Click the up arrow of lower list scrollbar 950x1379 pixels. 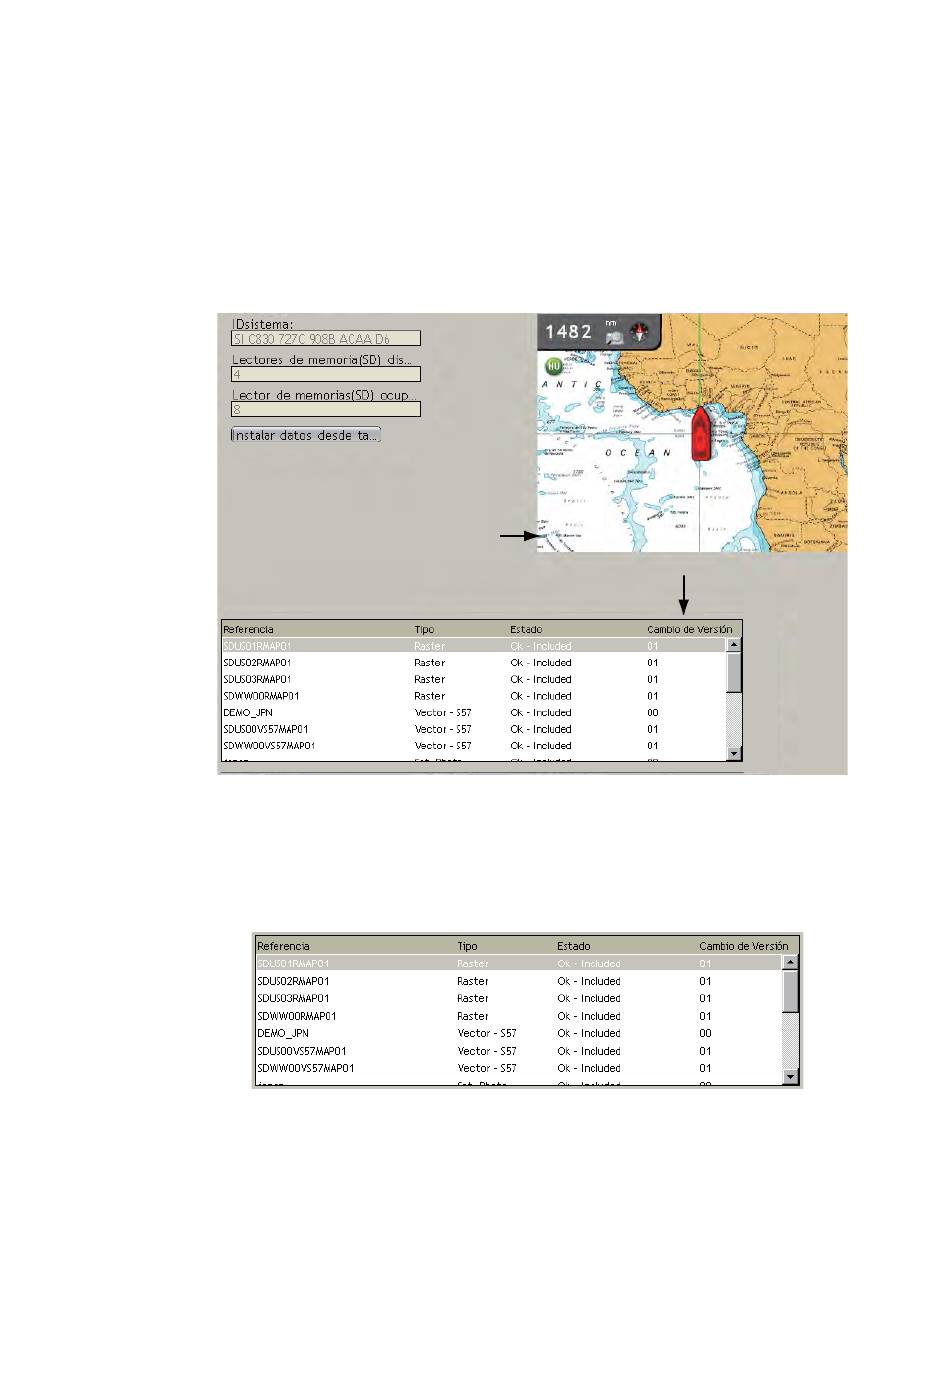click(790, 963)
